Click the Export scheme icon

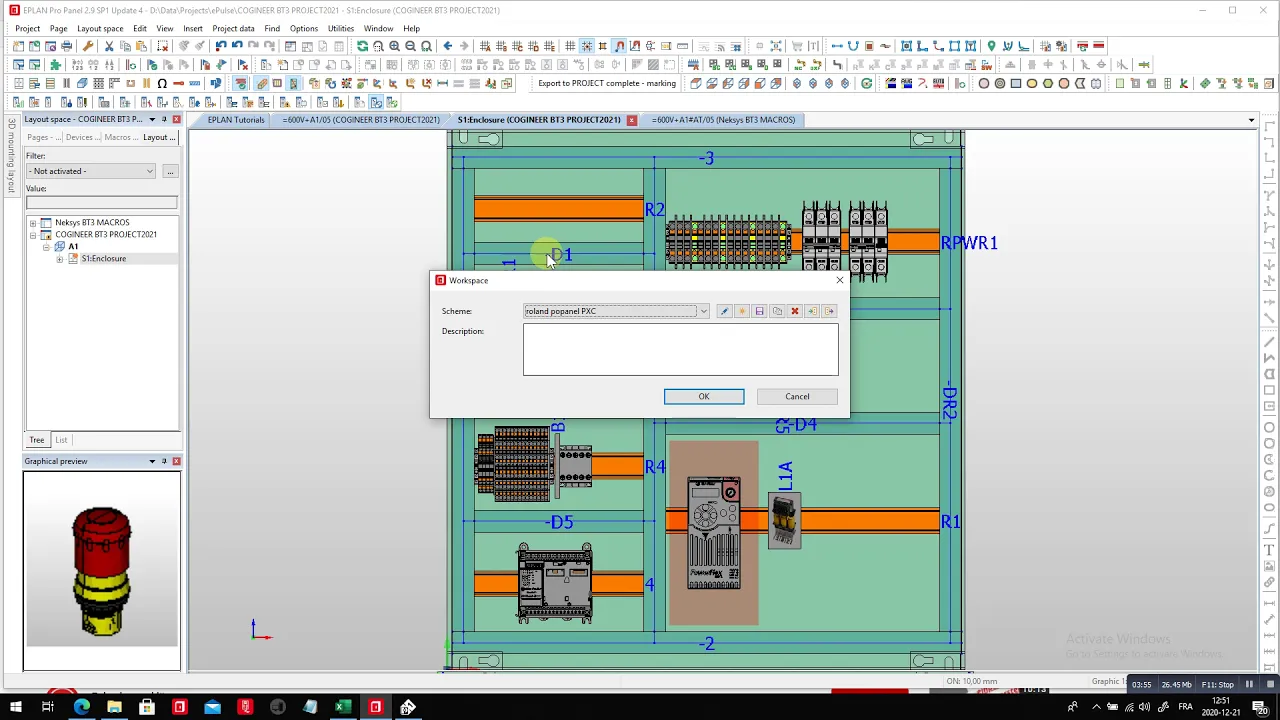[830, 311]
